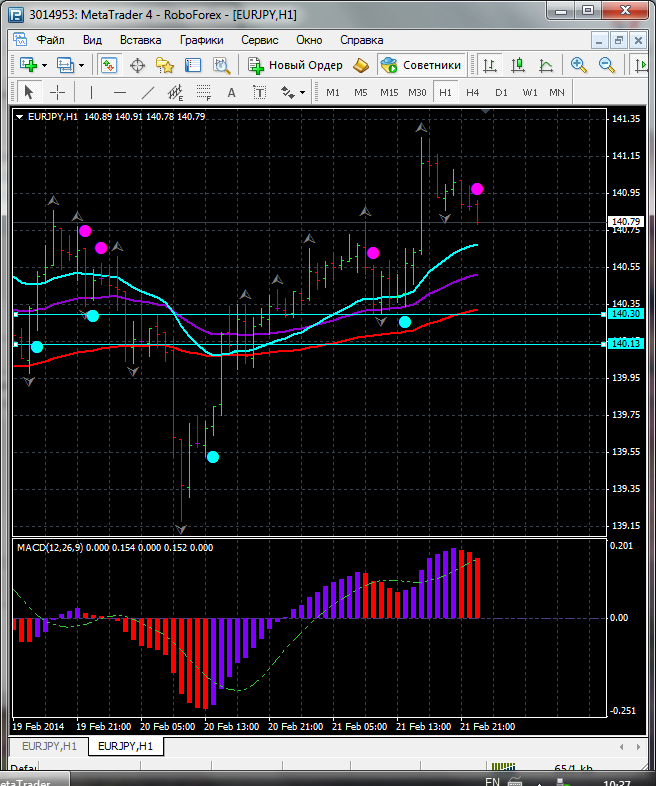Zoom out the chart
The width and height of the screenshot is (656, 786).
(607, 65)
